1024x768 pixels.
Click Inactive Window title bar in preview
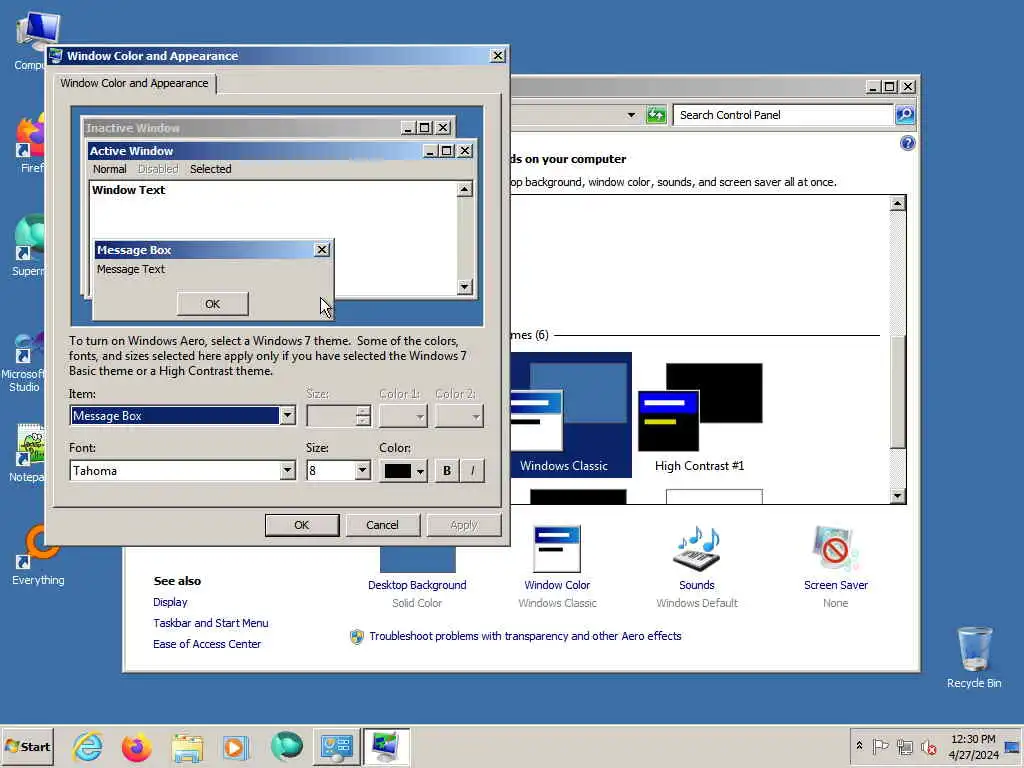242,128
